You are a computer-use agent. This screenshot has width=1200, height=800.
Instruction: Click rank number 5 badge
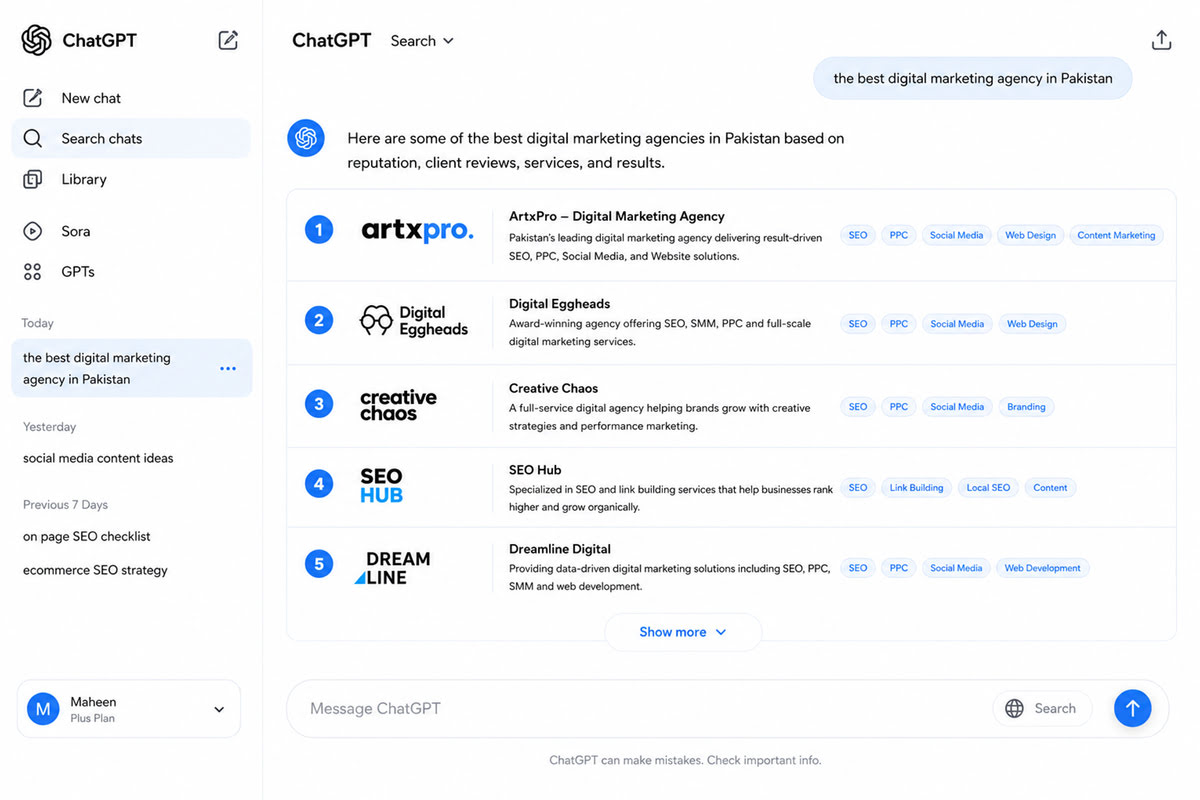[x=319, y=565]
